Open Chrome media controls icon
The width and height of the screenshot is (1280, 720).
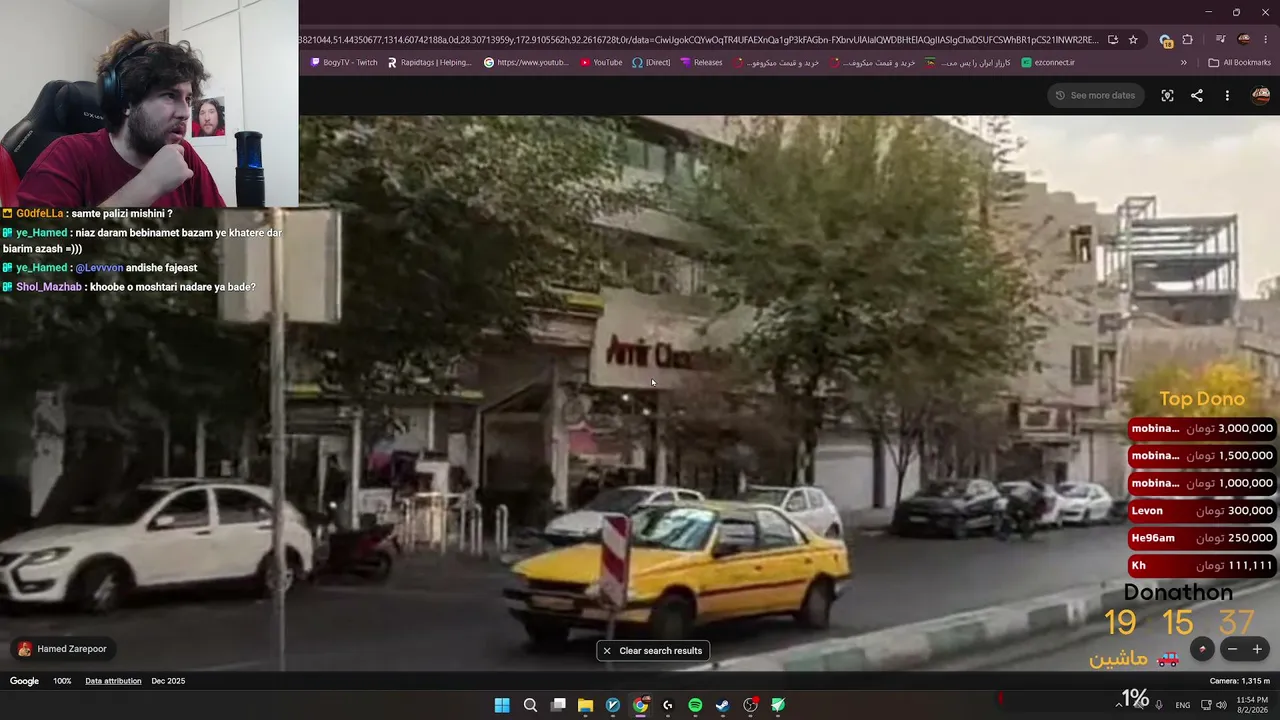[1220, 40]
